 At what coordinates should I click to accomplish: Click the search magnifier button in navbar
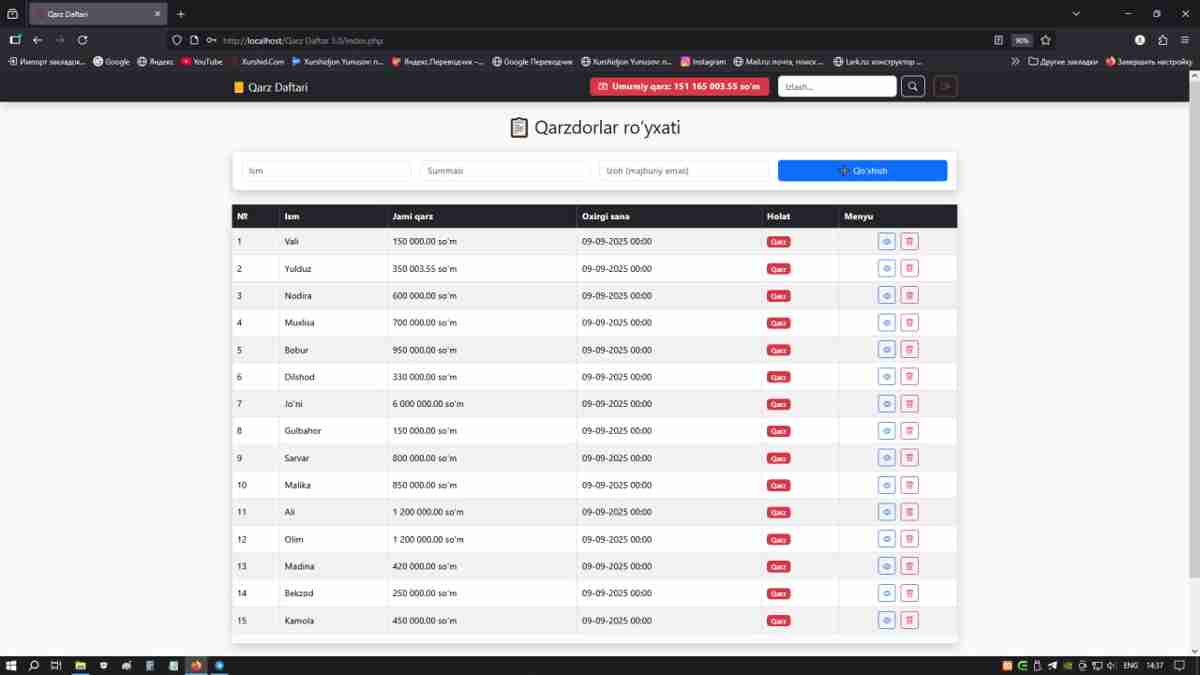(912, 87)
